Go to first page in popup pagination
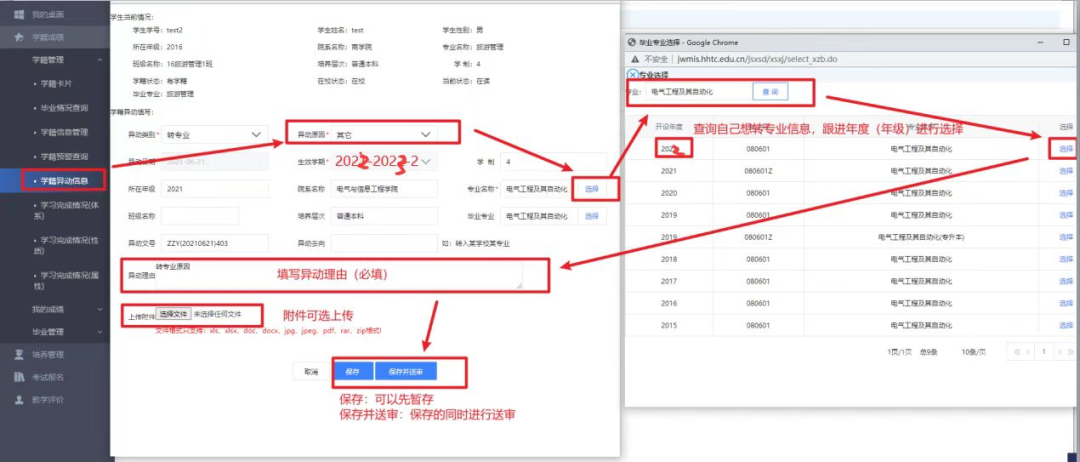 1016,352
